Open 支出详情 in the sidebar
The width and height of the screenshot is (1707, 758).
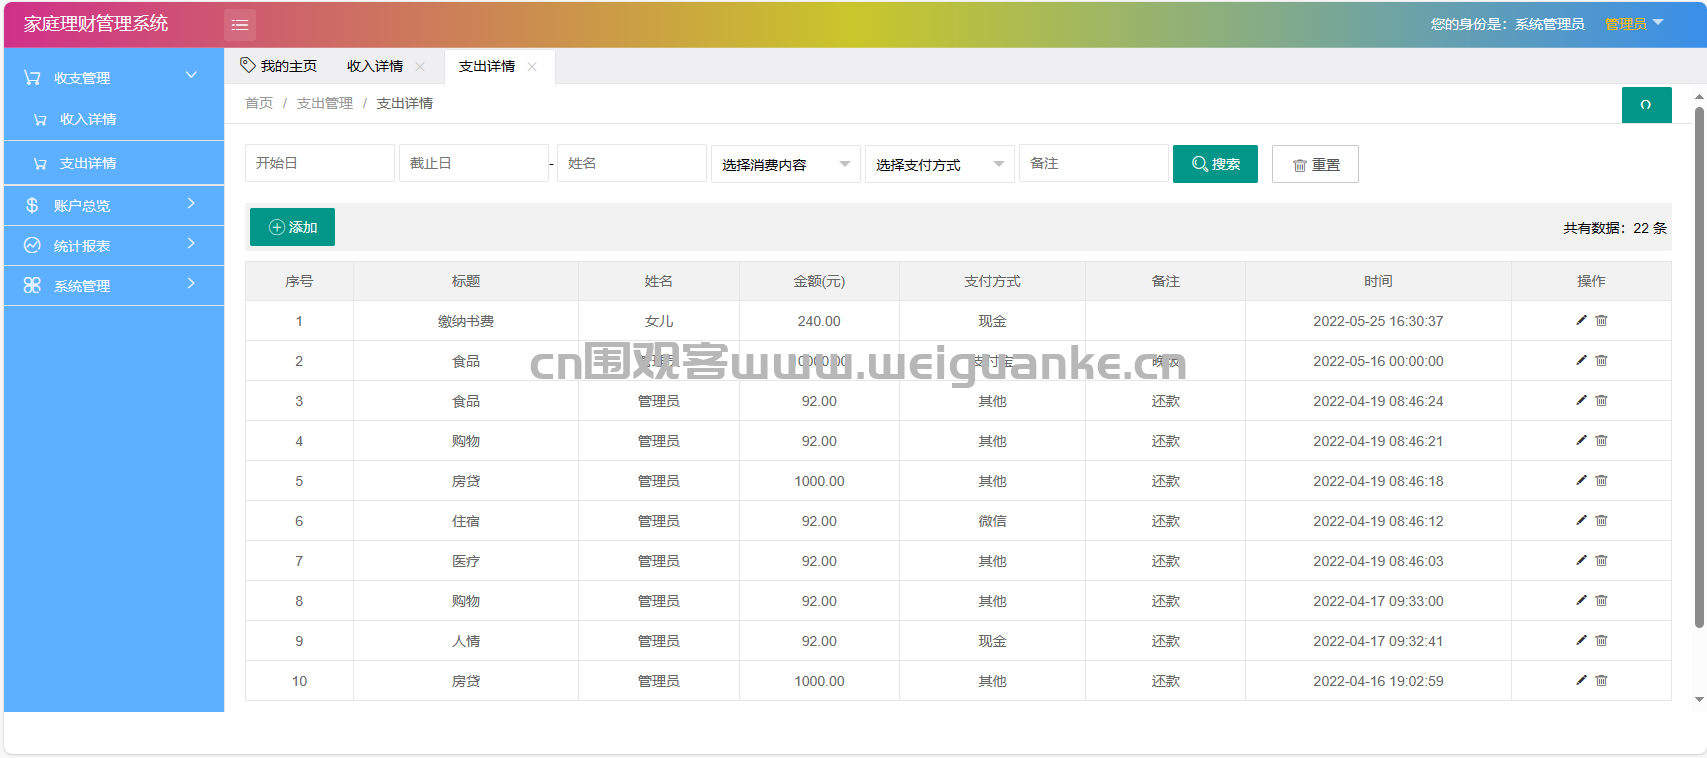[x=114, y=163]
